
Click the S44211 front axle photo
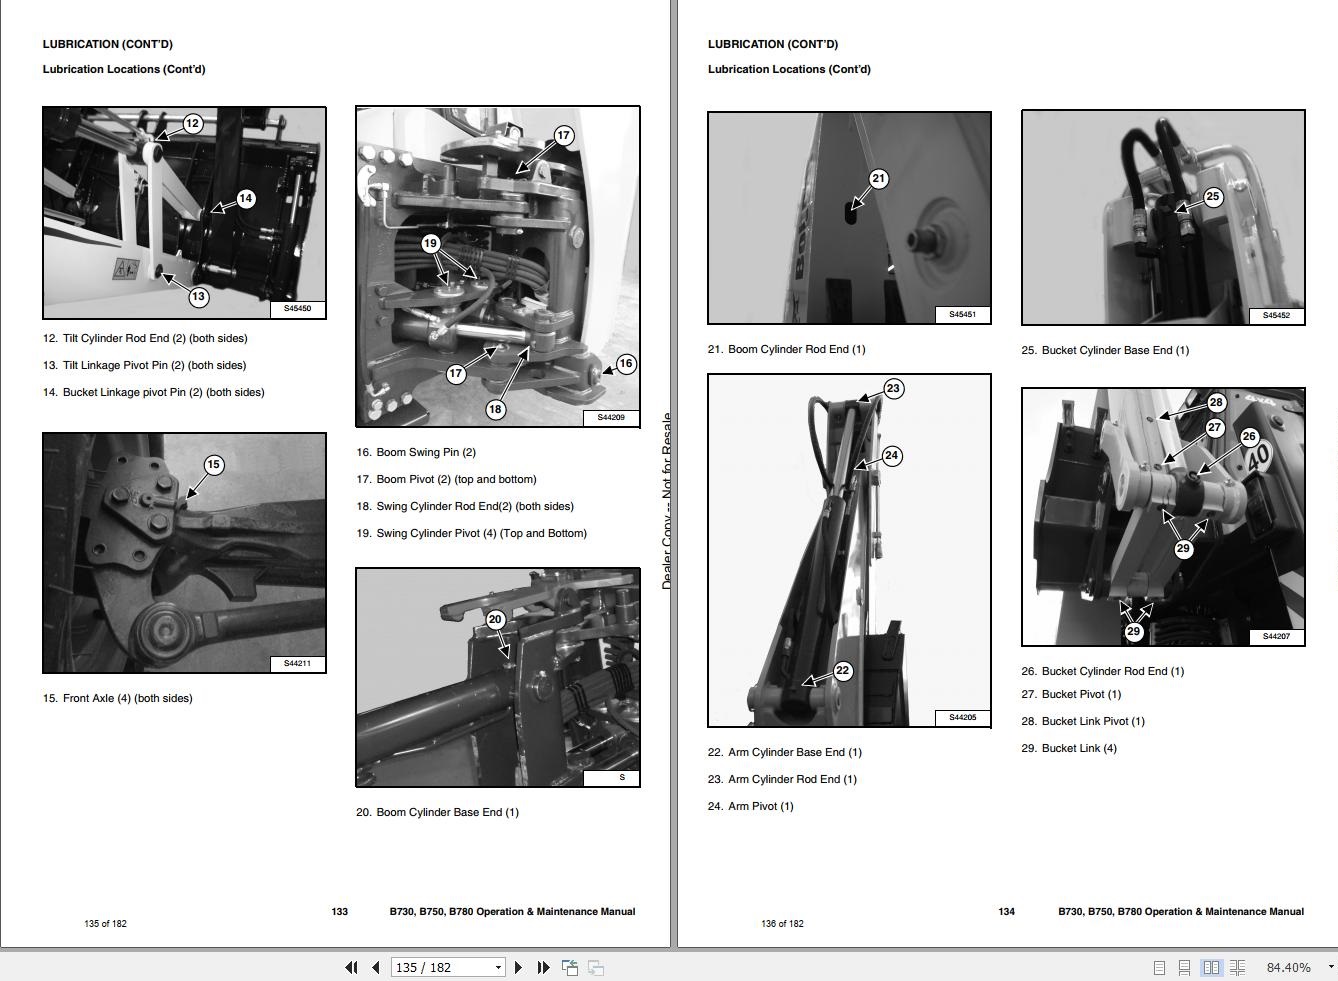[184, 553]
